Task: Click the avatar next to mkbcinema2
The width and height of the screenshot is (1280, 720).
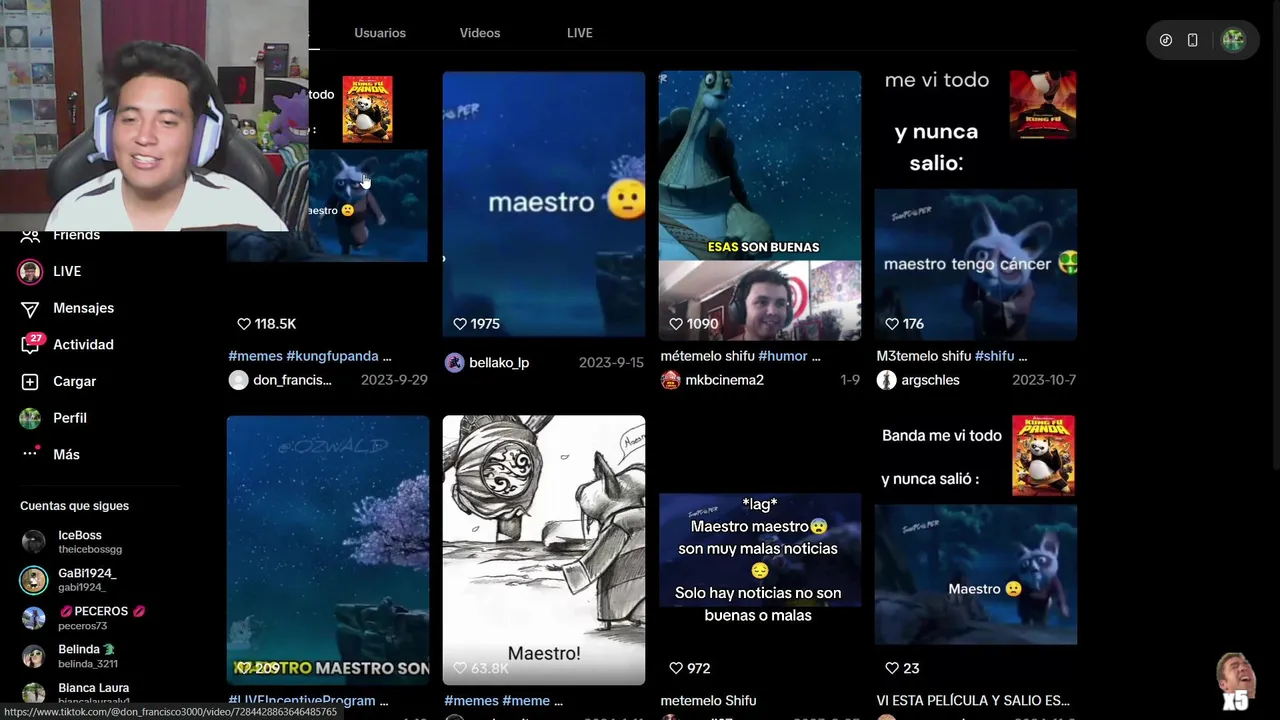Action: [x=670, y=380]
